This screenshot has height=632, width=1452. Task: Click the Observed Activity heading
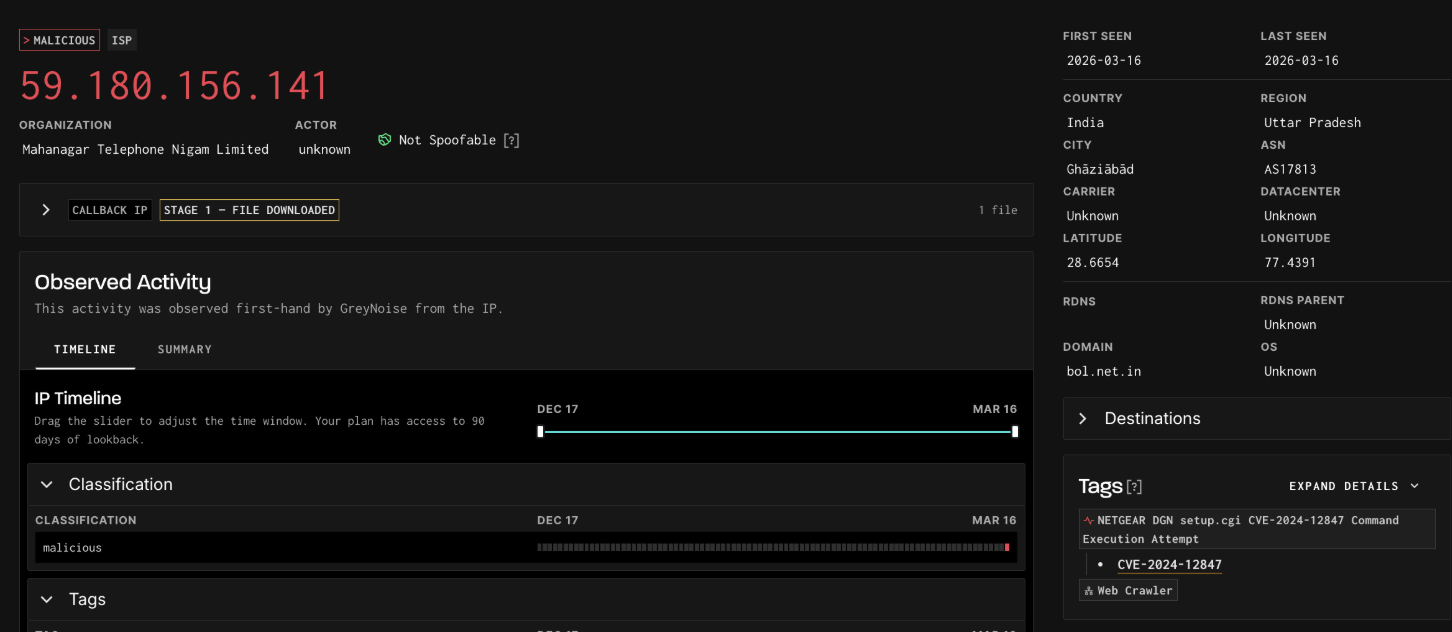123,282
